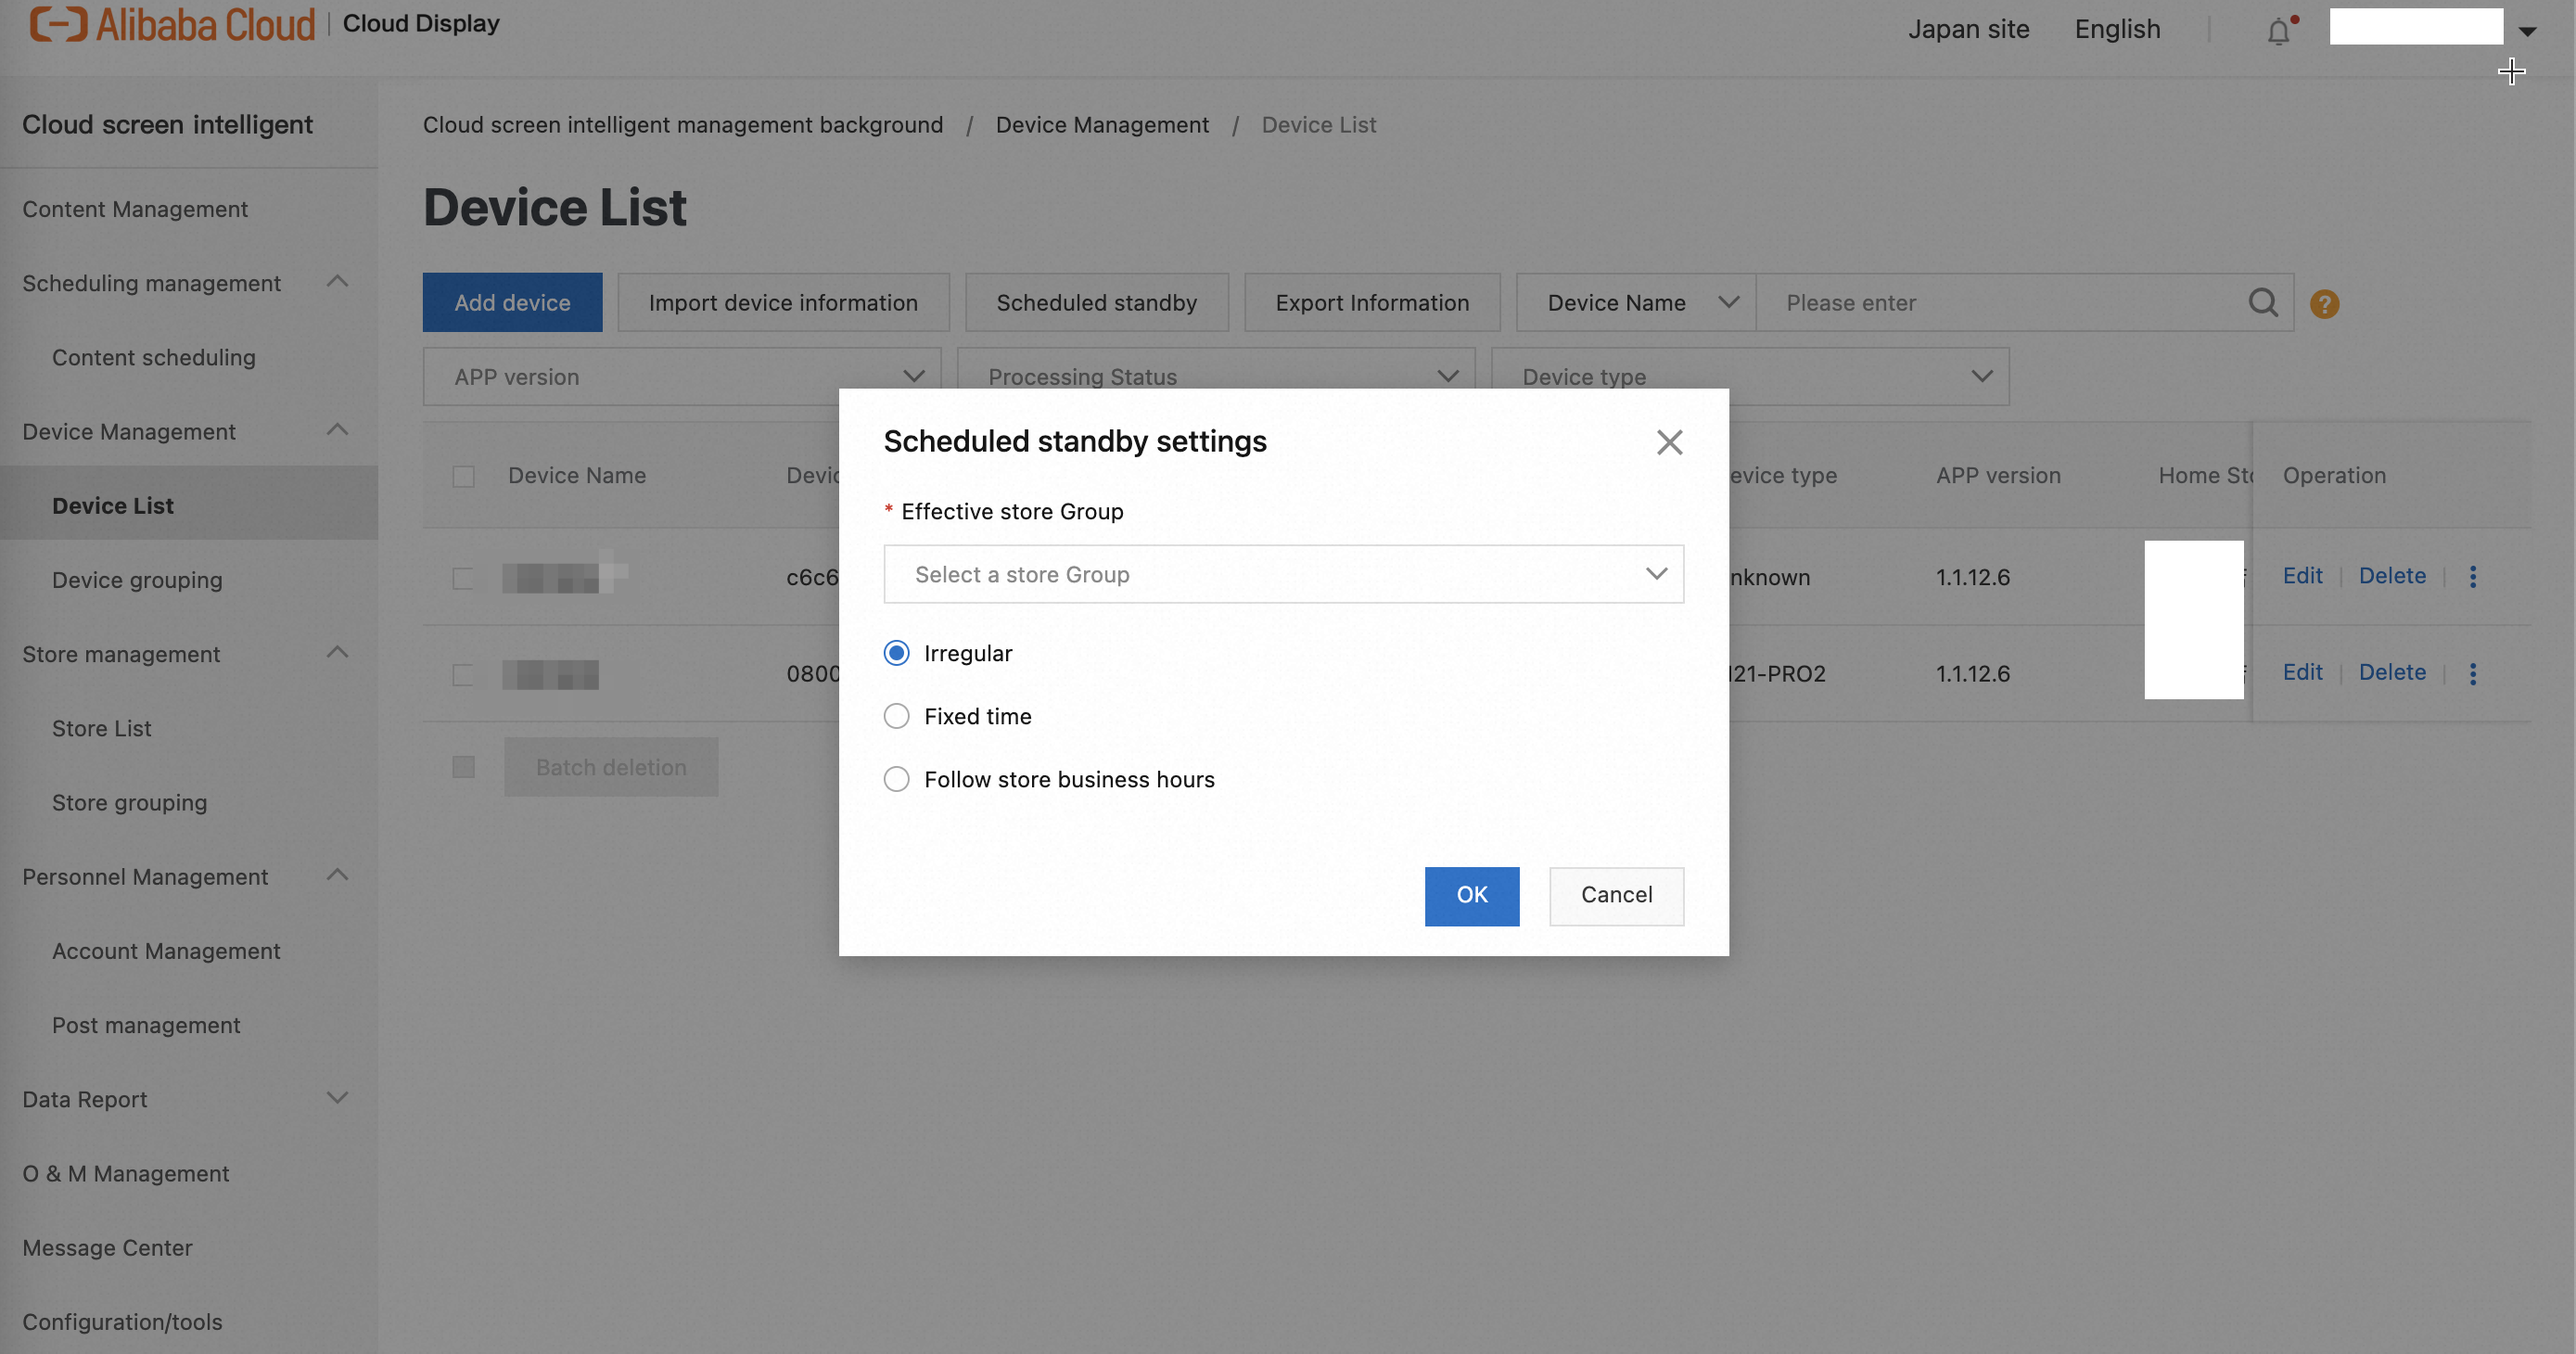Change the English language selector
This screenshot has width=2576, height=1354.
pyautogui.click(x=2117, y=29)
